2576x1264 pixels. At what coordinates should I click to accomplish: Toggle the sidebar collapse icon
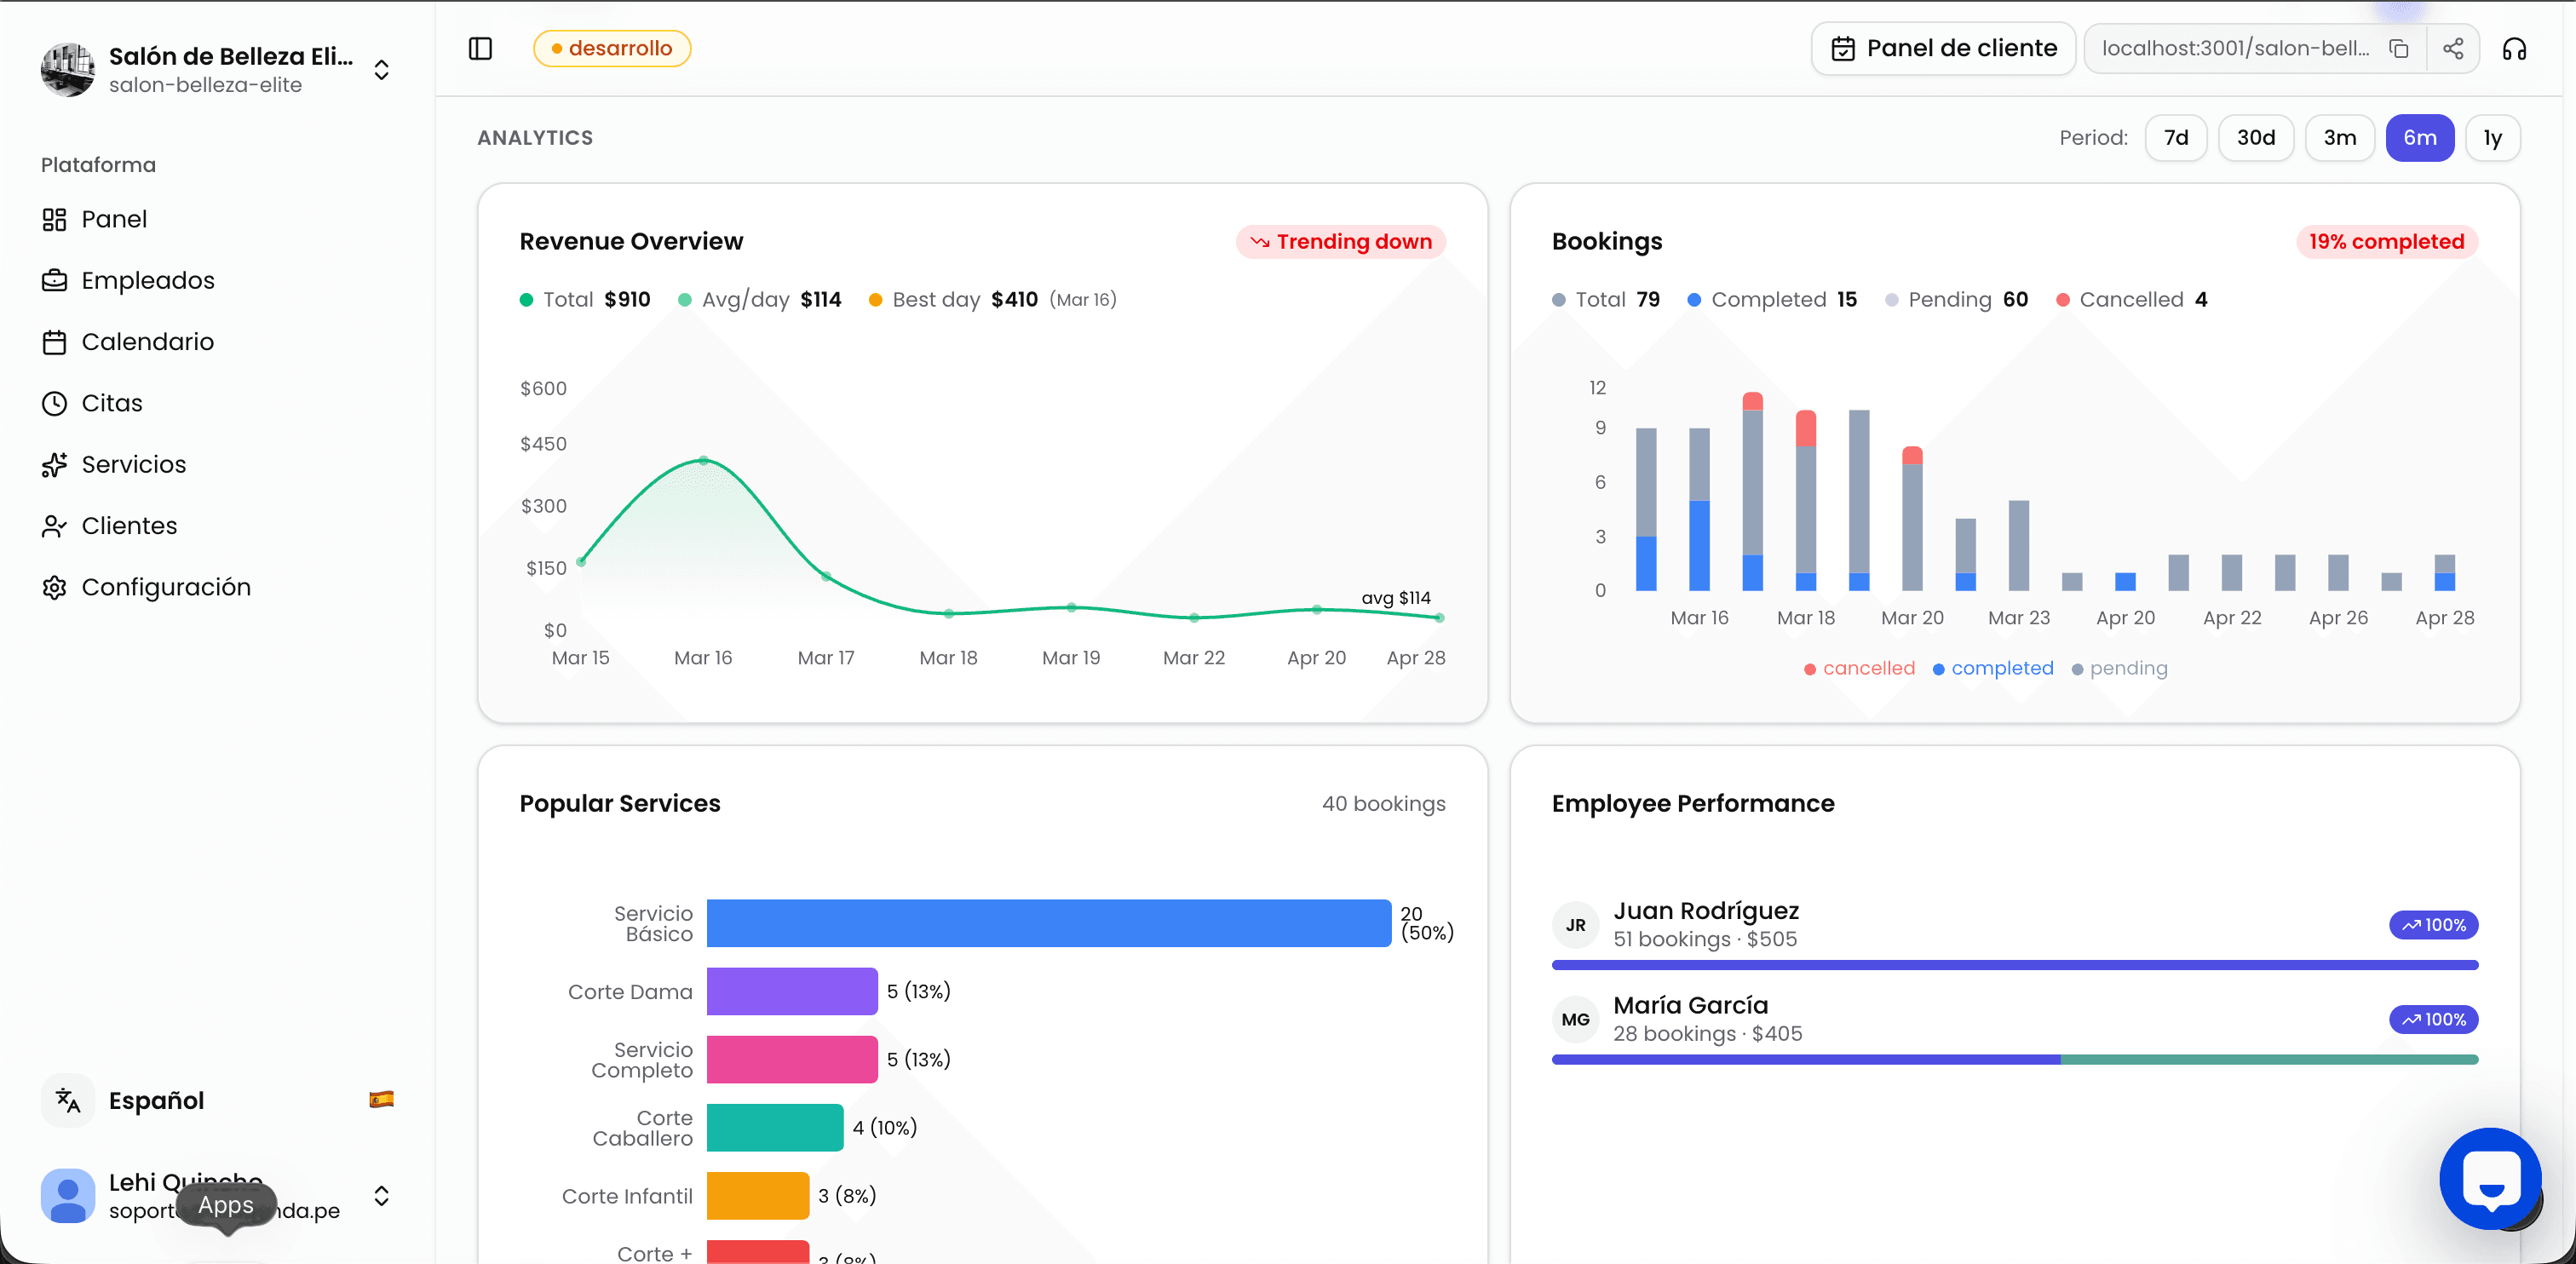point(480,48)
